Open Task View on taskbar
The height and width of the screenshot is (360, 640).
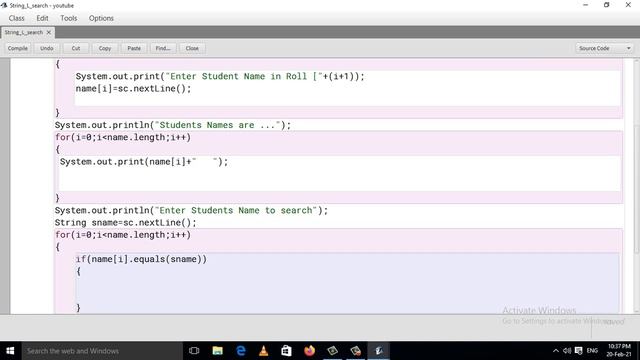tap(194, 351)
